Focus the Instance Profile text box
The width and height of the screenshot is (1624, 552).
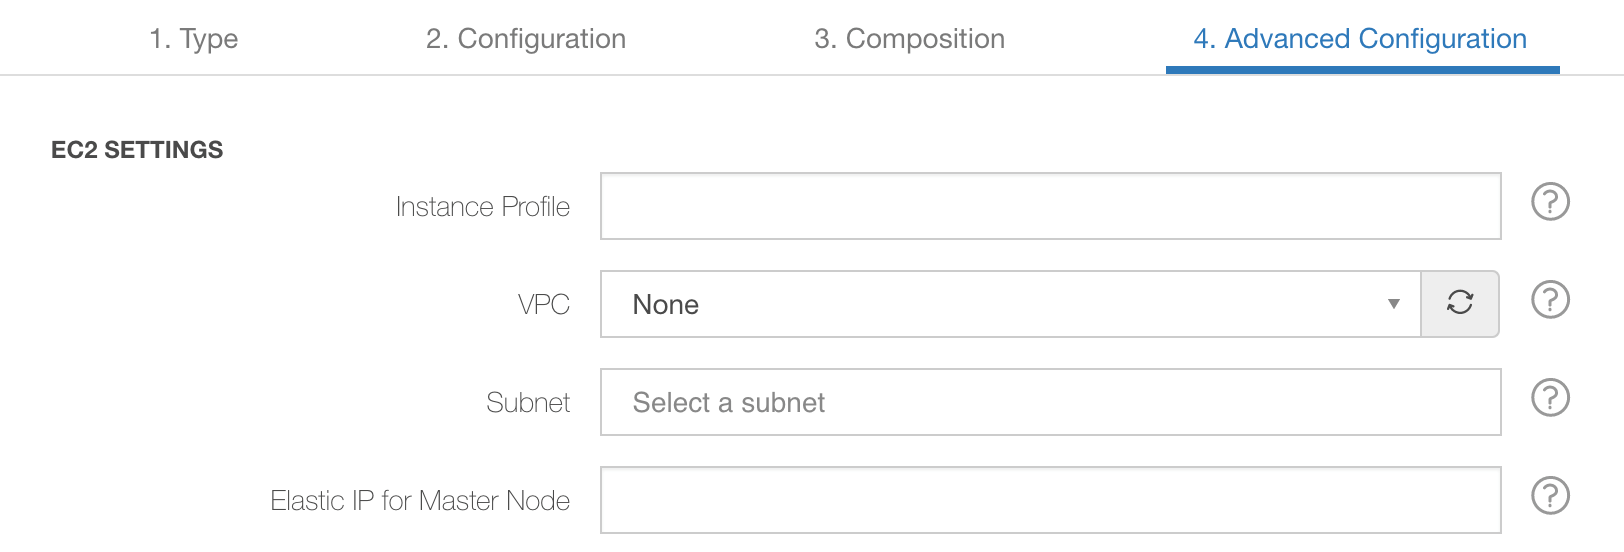1050,206
